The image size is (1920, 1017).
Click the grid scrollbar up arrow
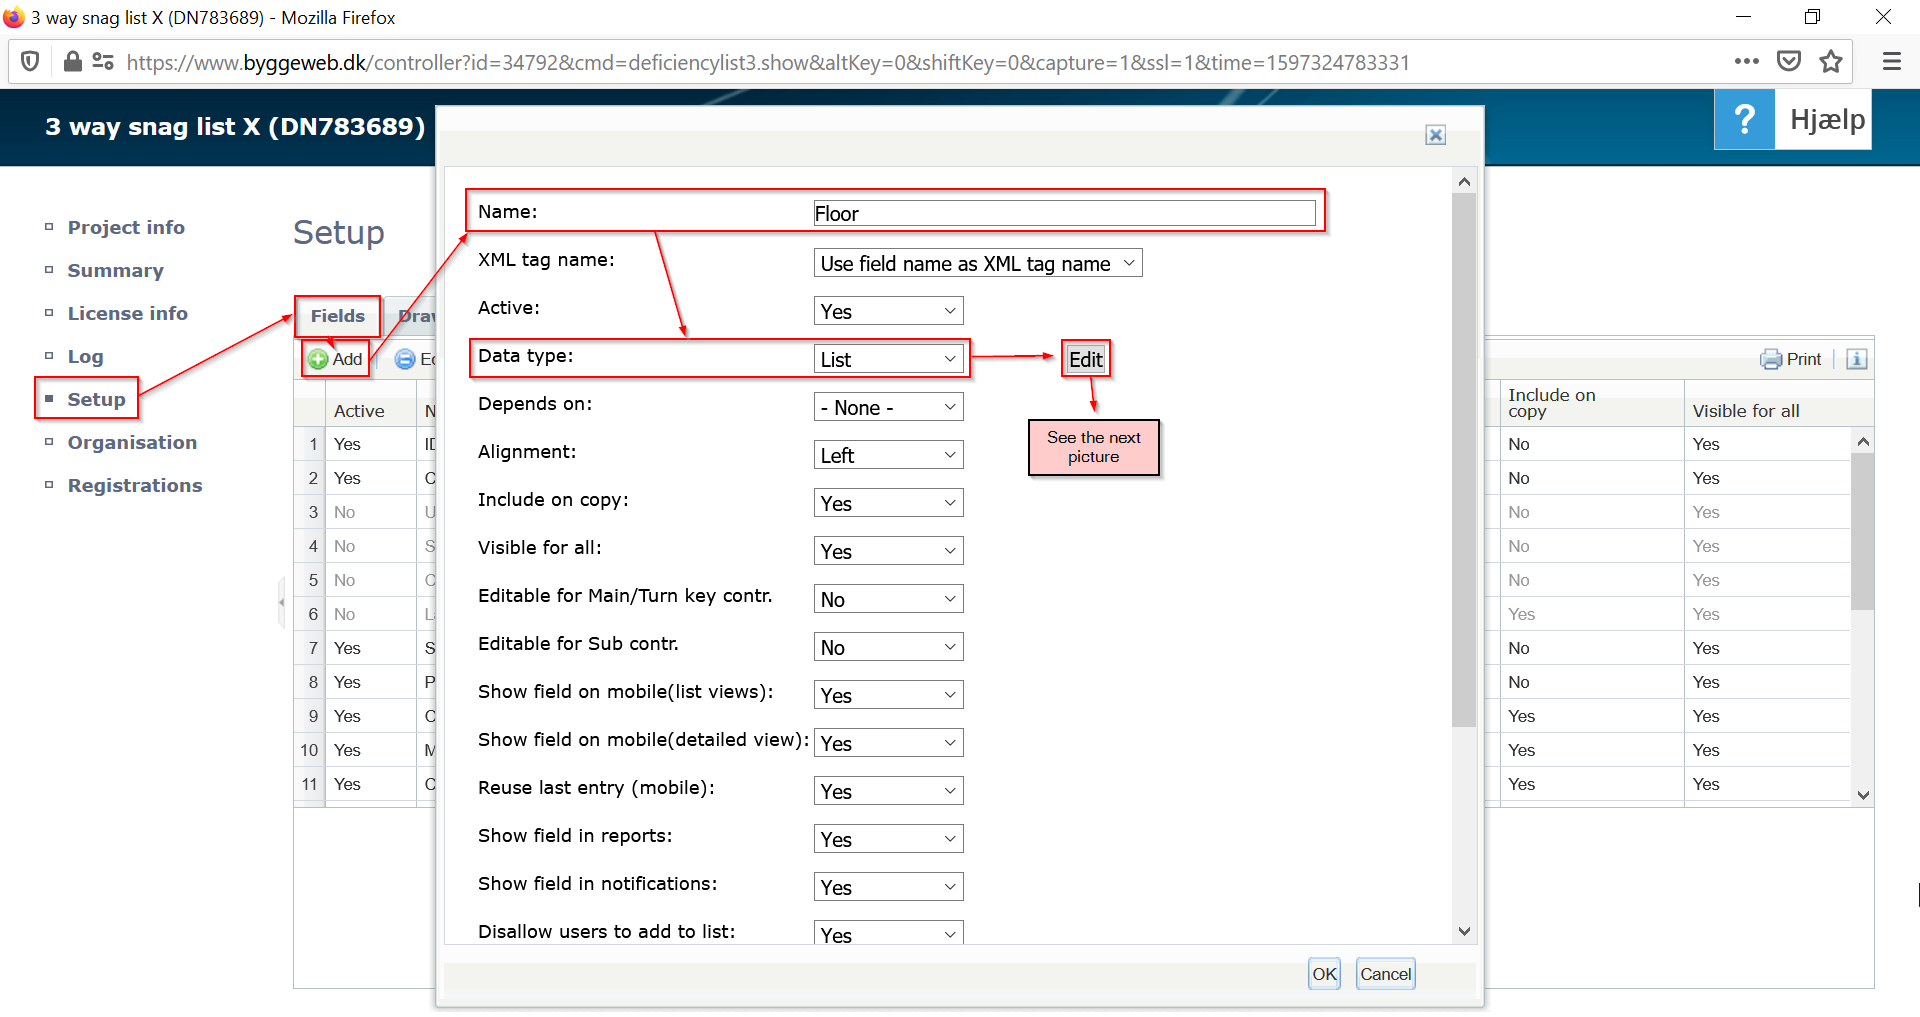click(x=1863, y=441)
